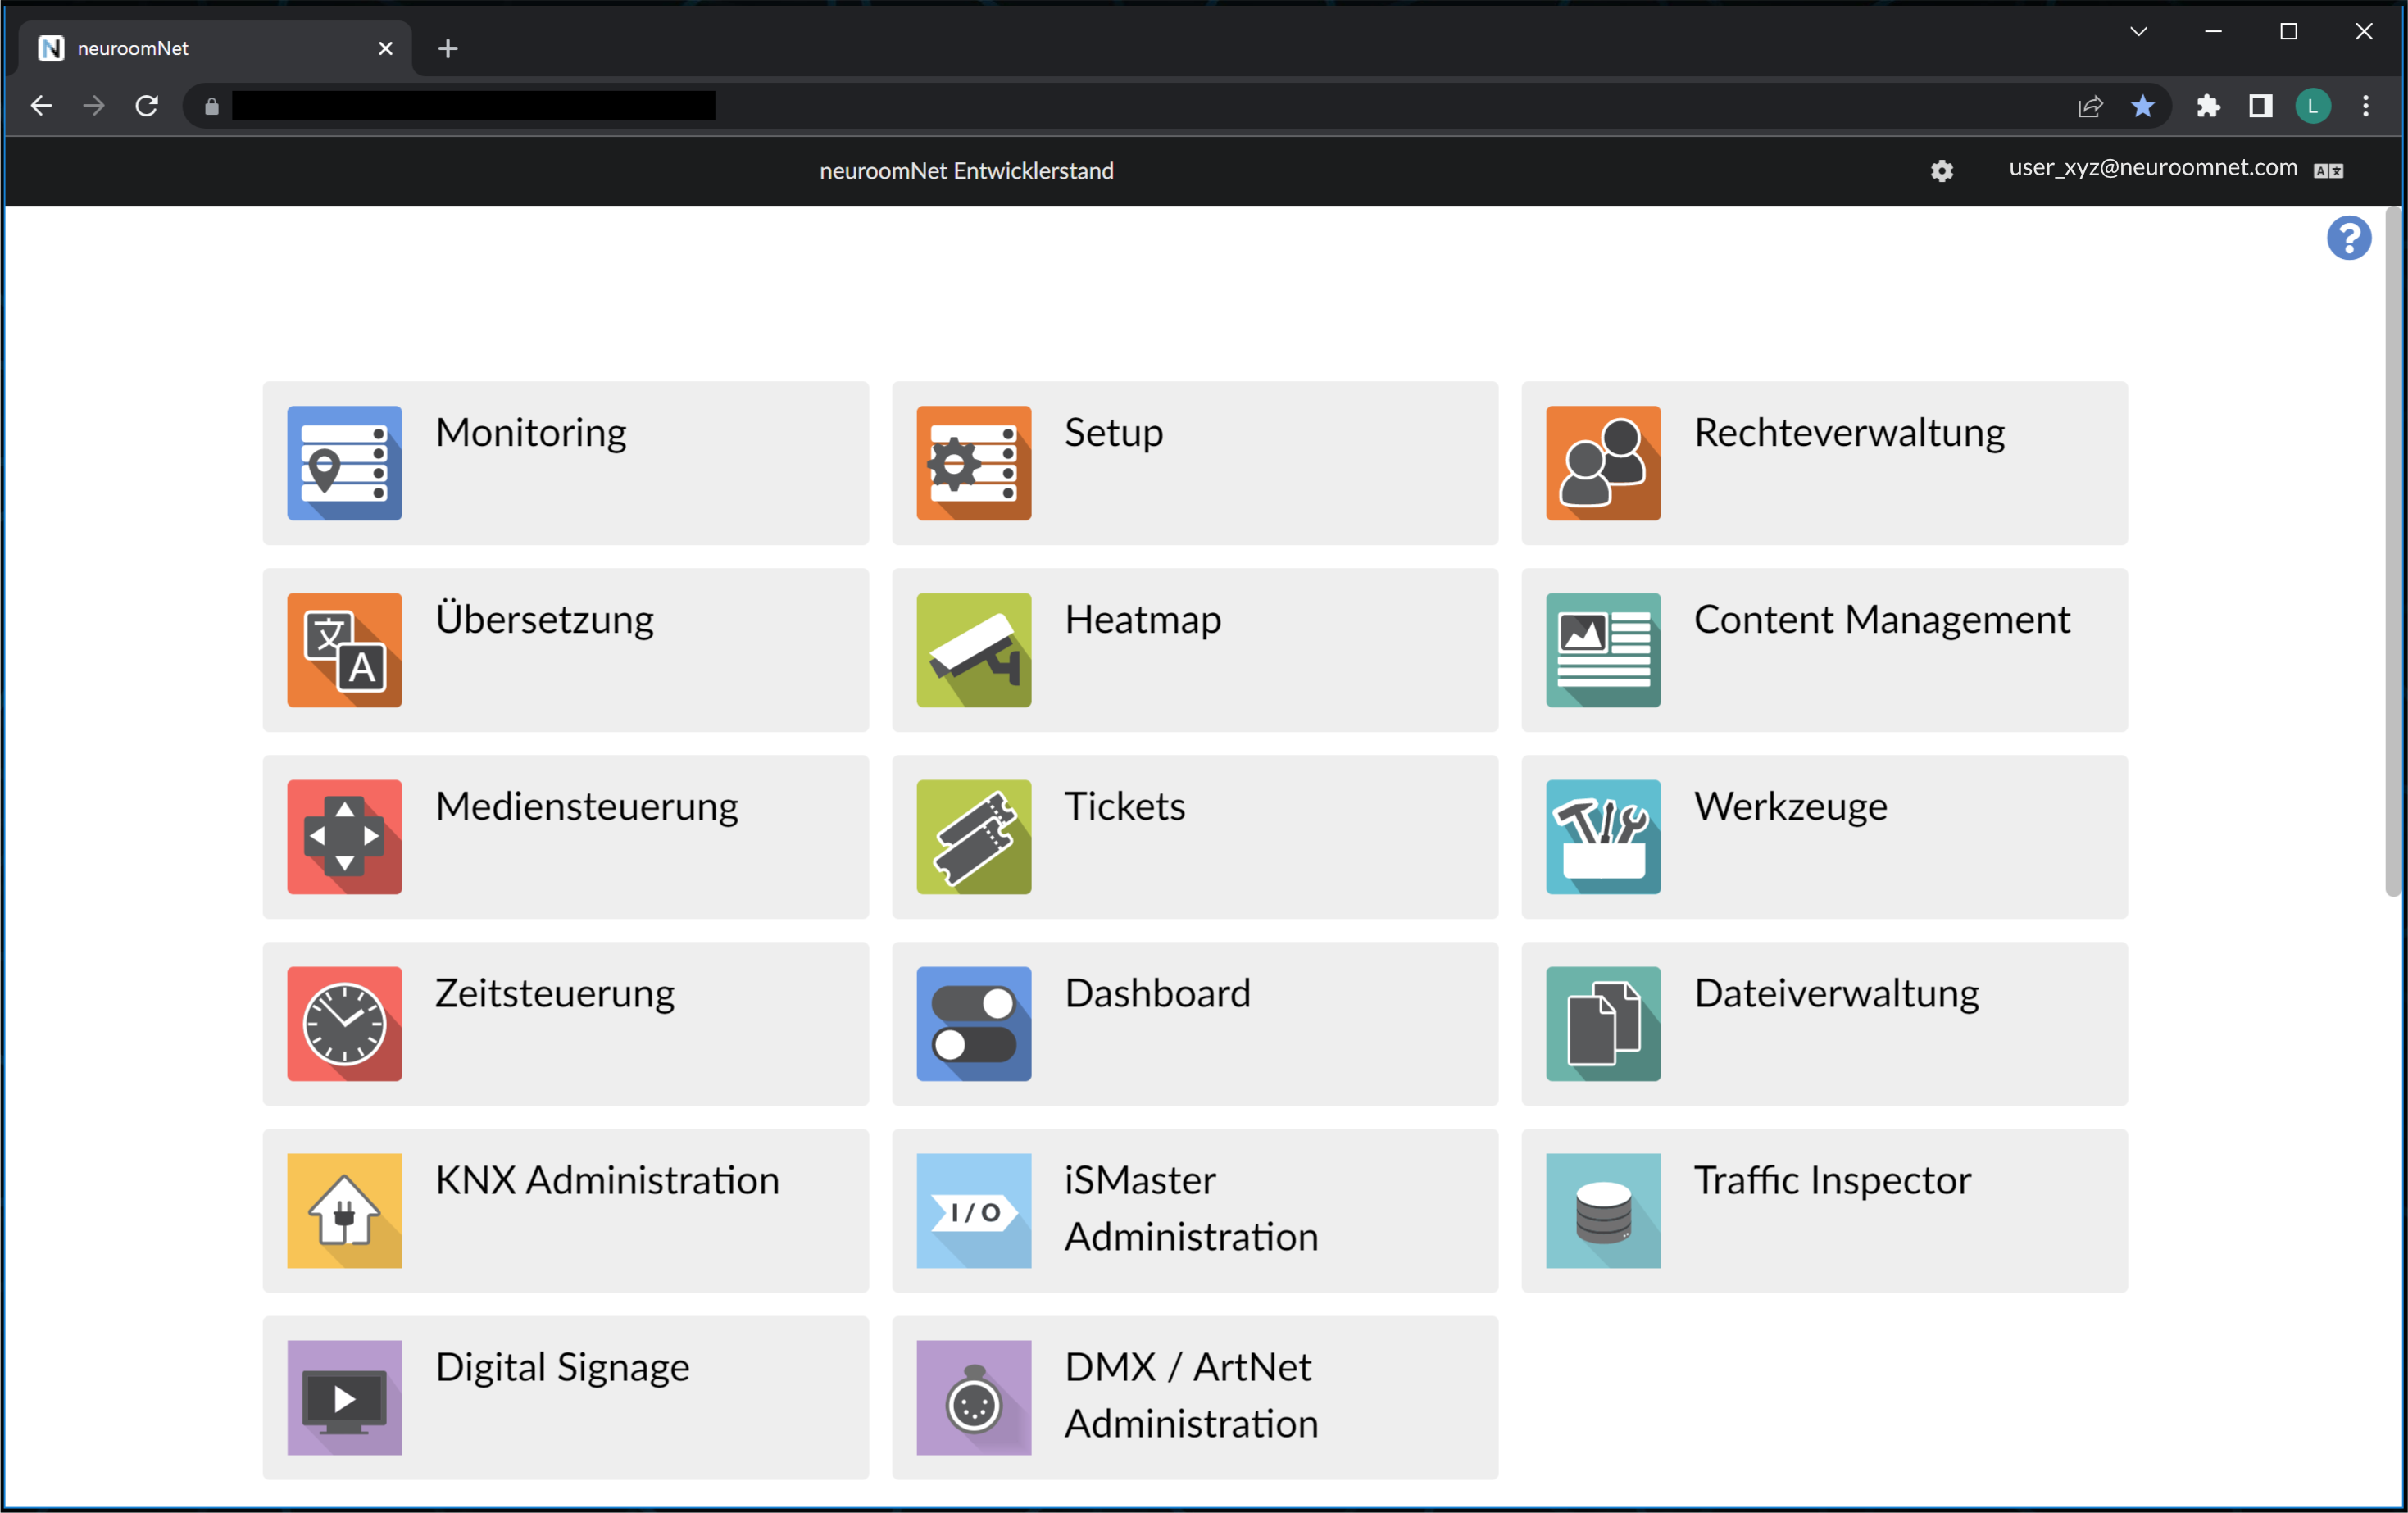Open the Chrome three-dot menu
The image size is (2408, 1513).
(2365, 106)
